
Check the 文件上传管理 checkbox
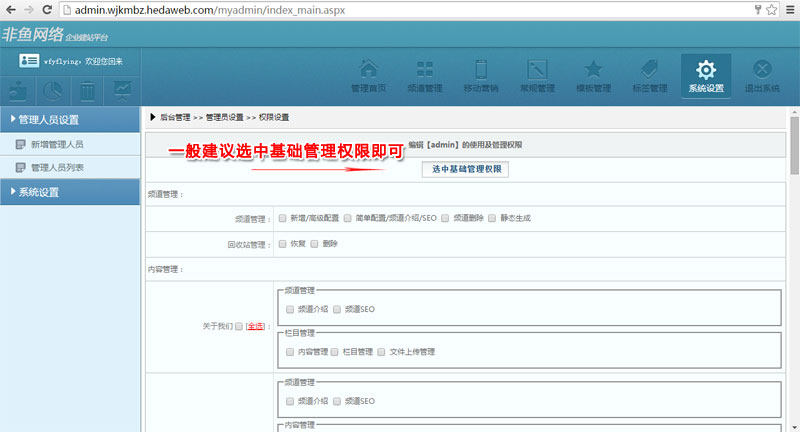pyautogui.click(x=381, y=352)
